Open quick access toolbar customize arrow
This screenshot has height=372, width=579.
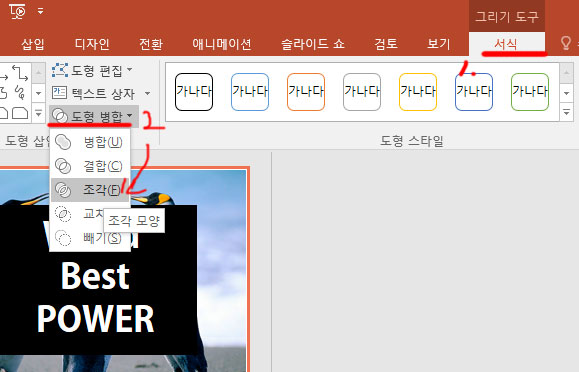tap(40, 11)
